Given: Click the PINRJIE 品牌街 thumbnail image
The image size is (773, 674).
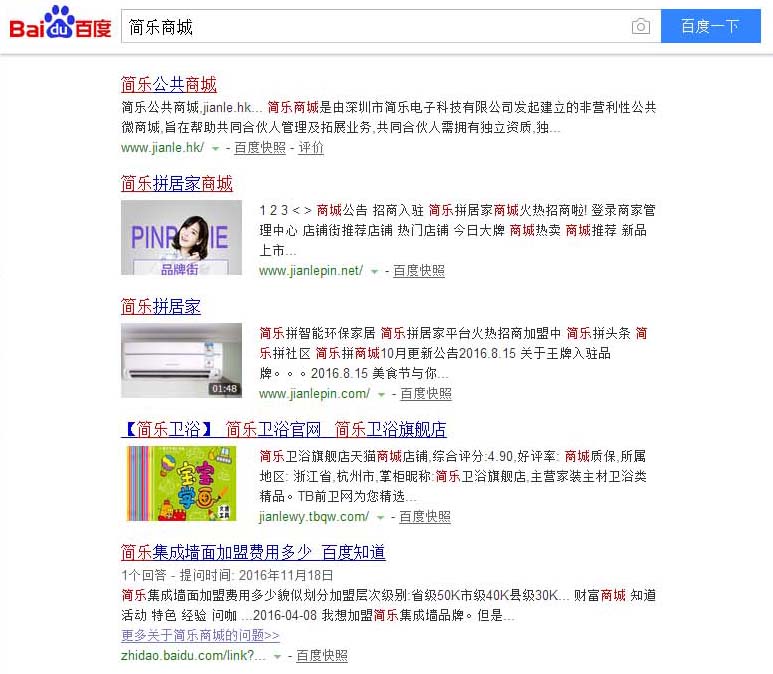Looking at the screenshot, I should (x=181, y=237).
